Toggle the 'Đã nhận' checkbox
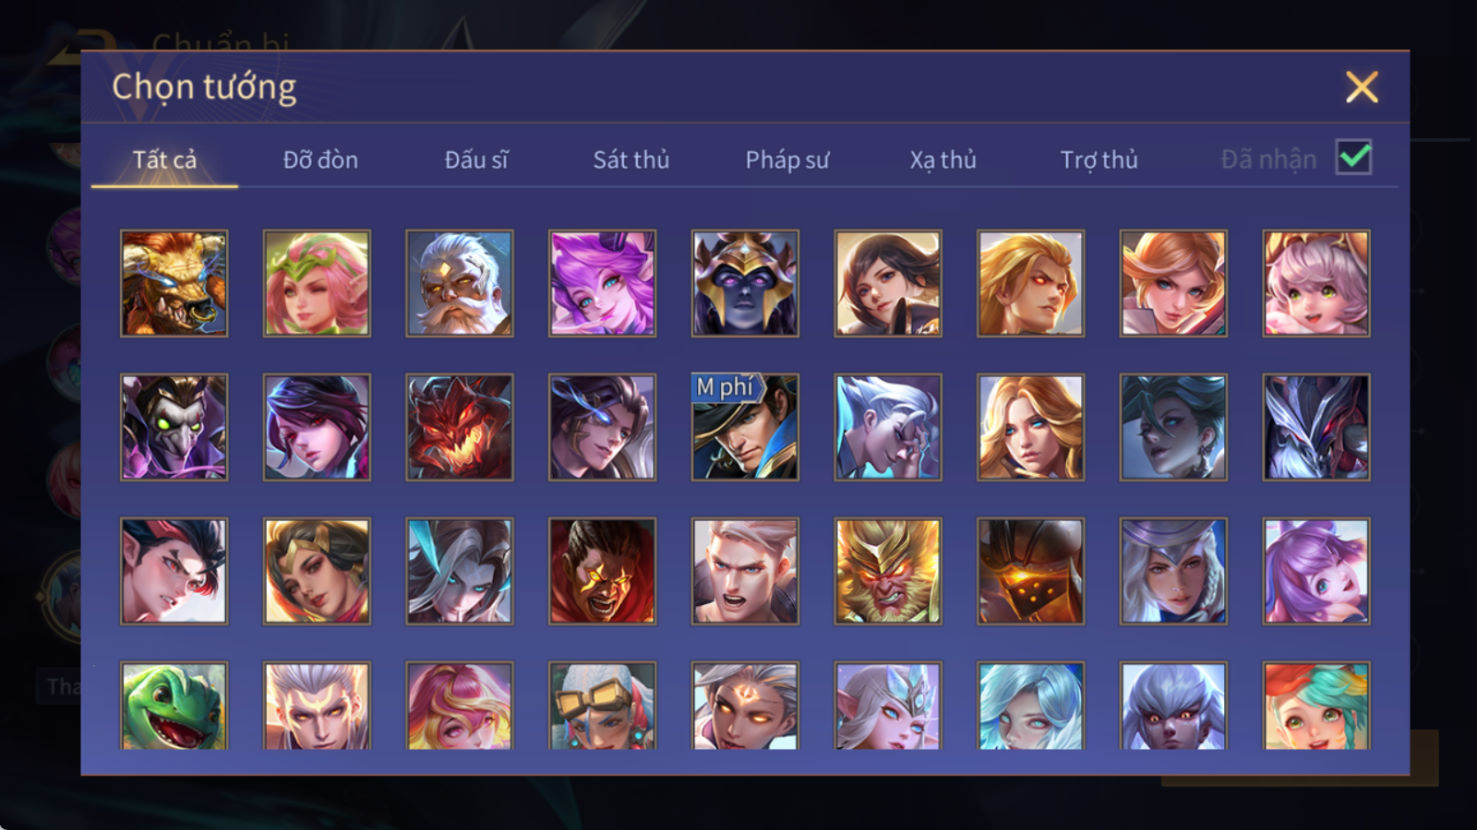The image size is (1477, 830). point(1354,158)
